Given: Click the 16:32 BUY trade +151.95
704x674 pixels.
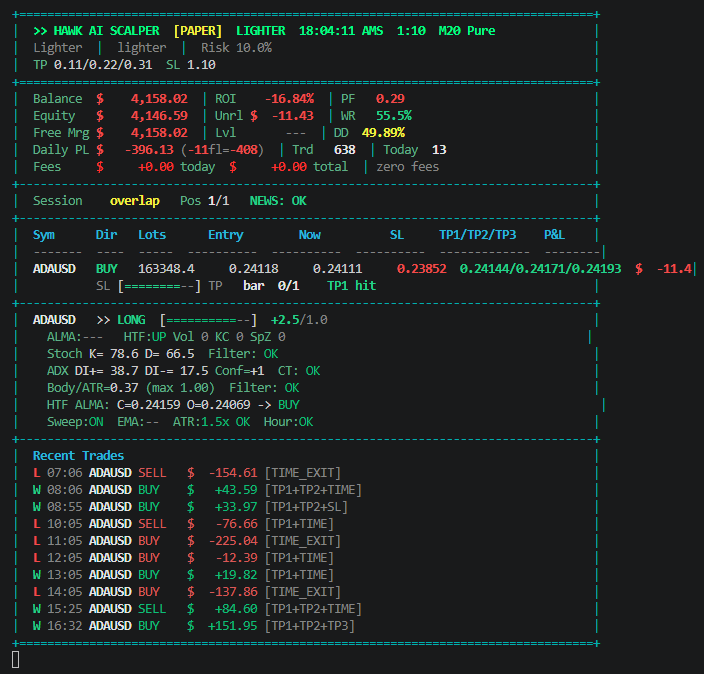Looking at the screenshot, I should pos(194,626).
